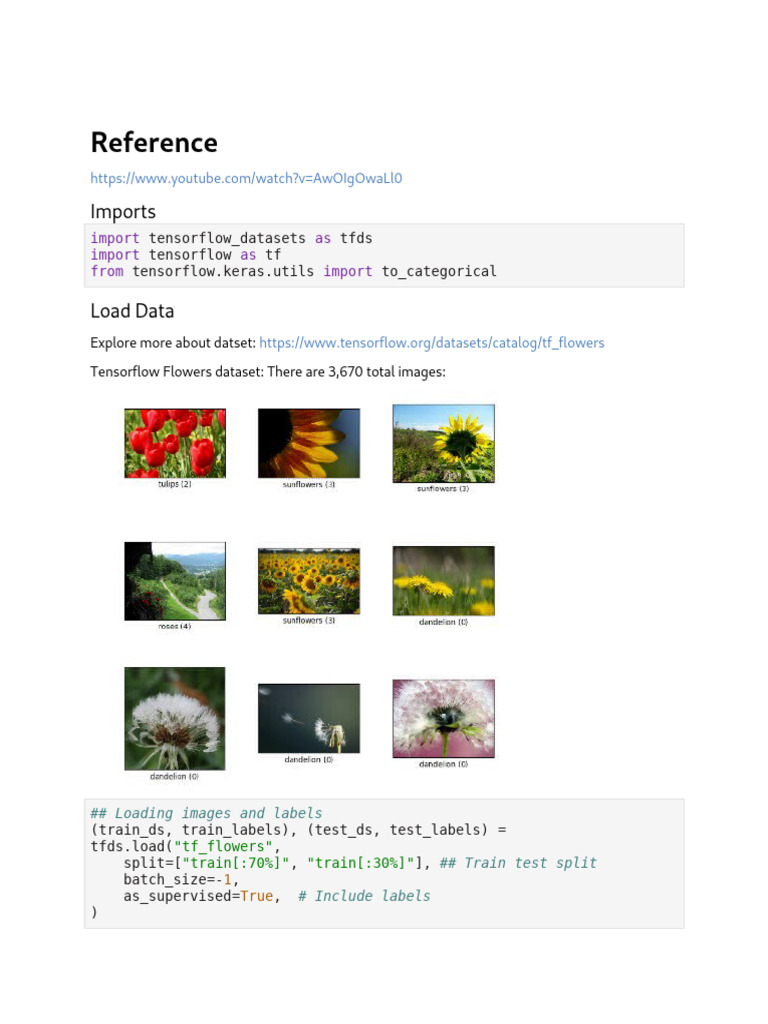768x1024 pixels.
Task: Click the comment "## Train test split"
Action: 519,863
